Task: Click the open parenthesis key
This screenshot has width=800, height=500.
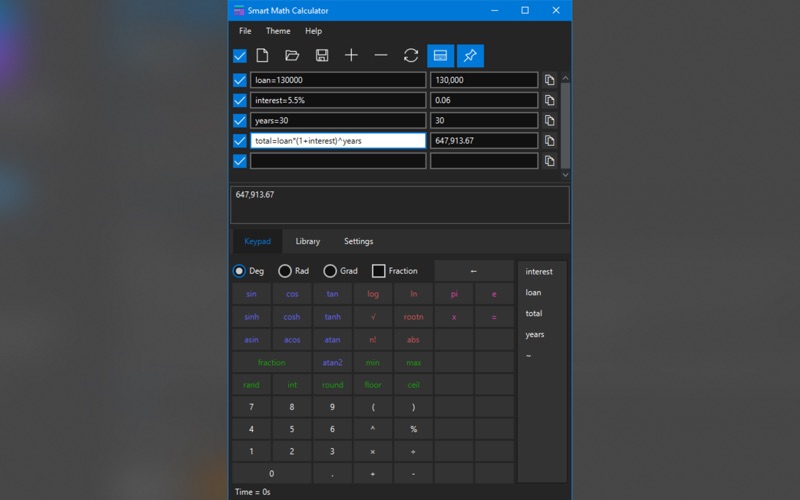Action: [373, 407]
